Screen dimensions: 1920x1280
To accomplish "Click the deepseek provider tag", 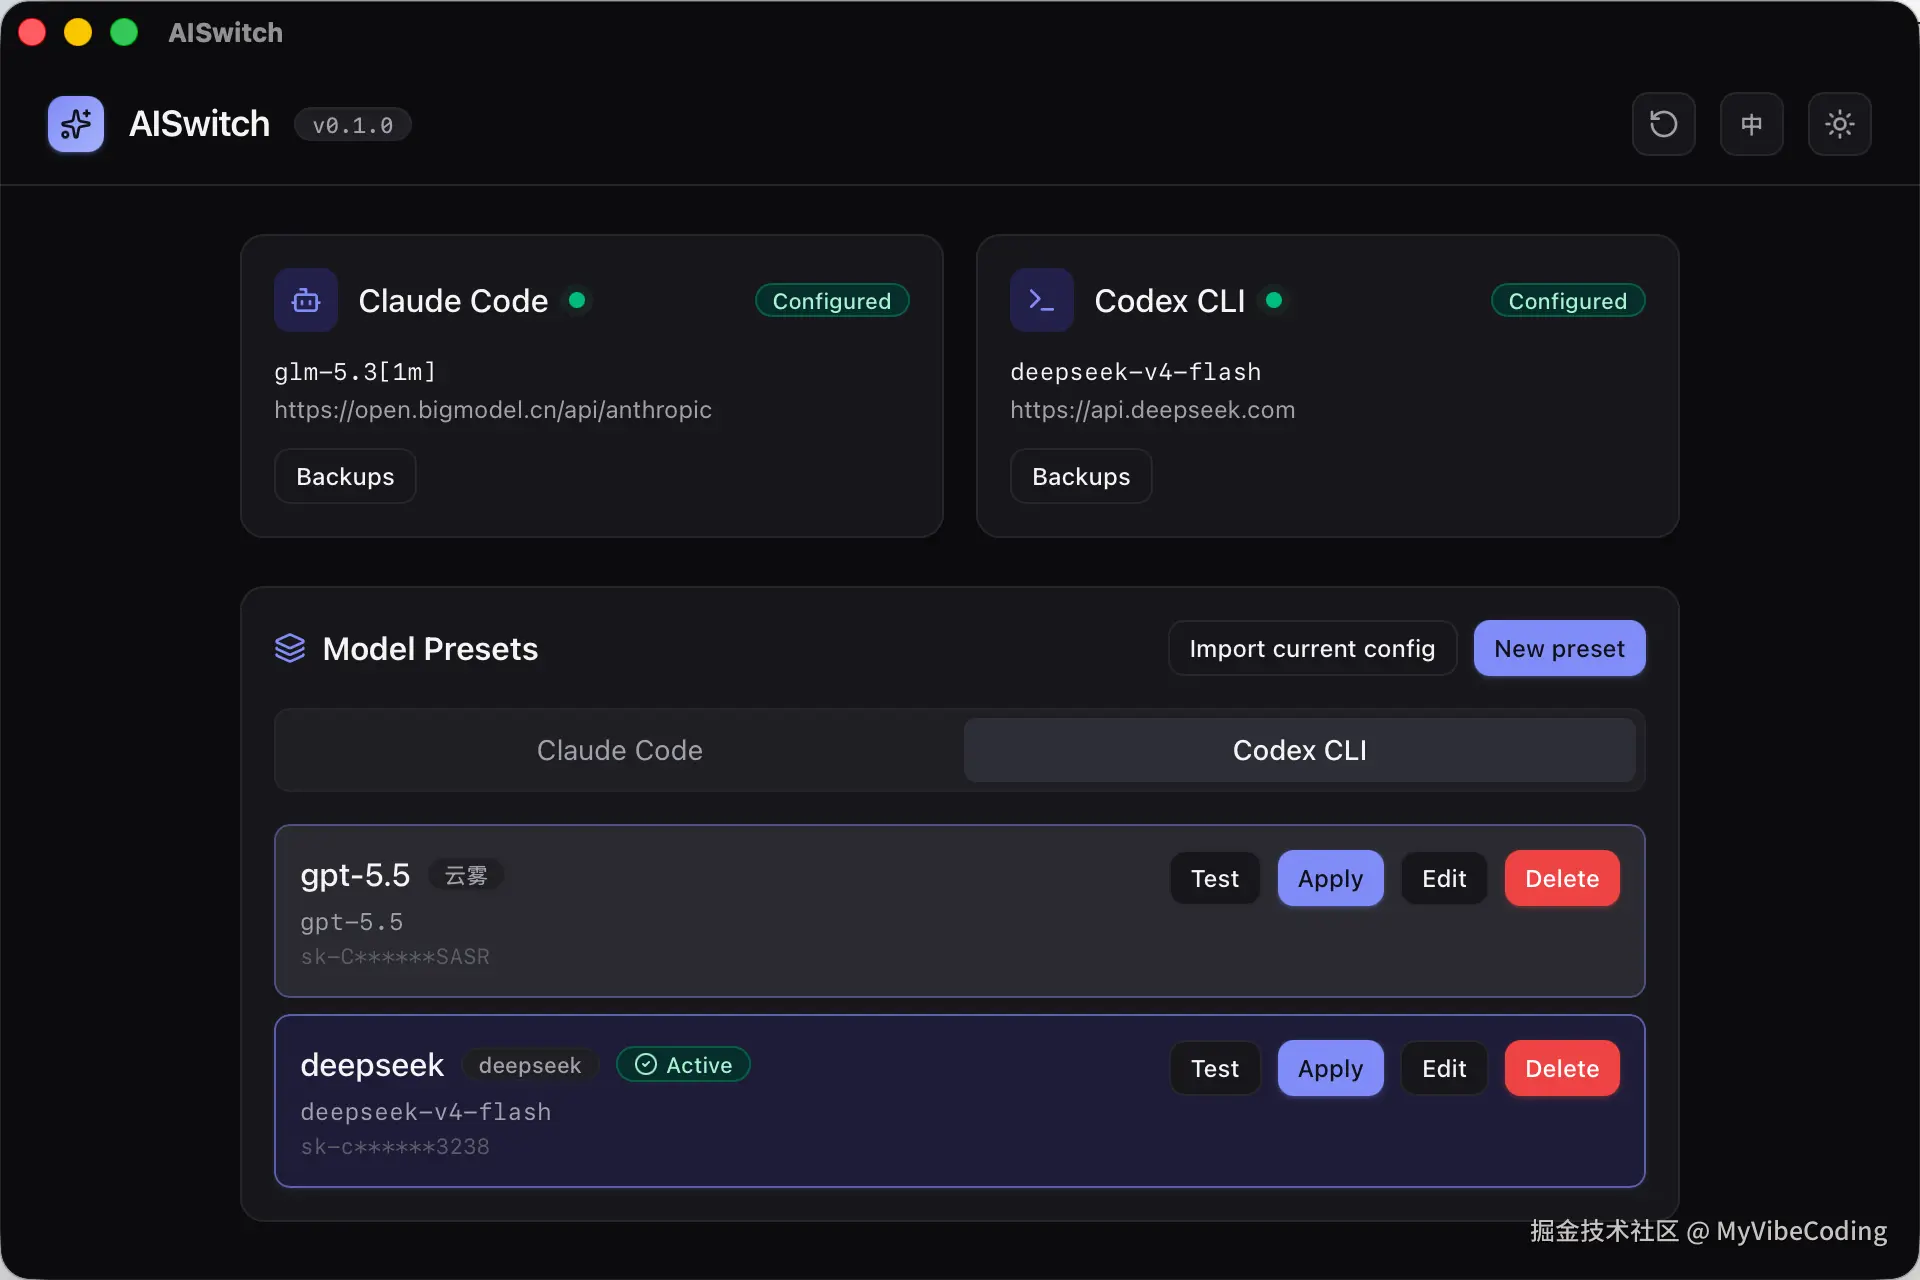I will coord(530,1065).
